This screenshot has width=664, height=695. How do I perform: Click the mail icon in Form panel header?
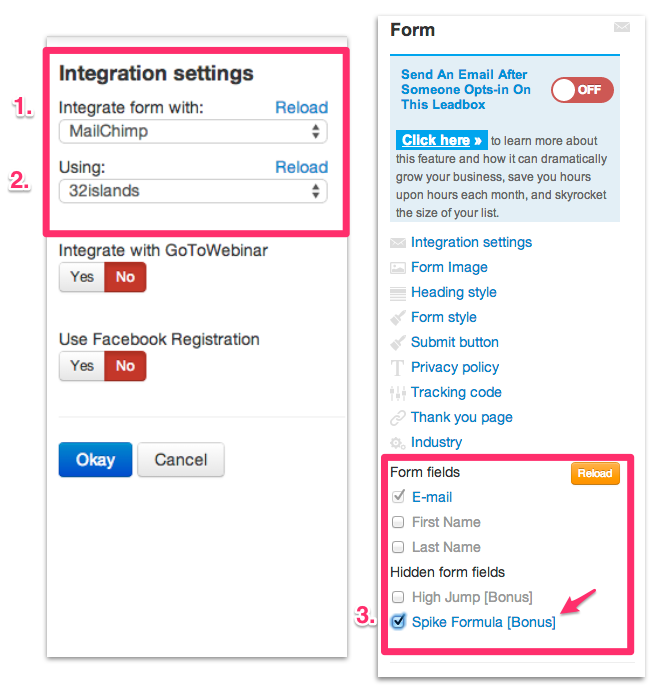(x=622, y=27)
